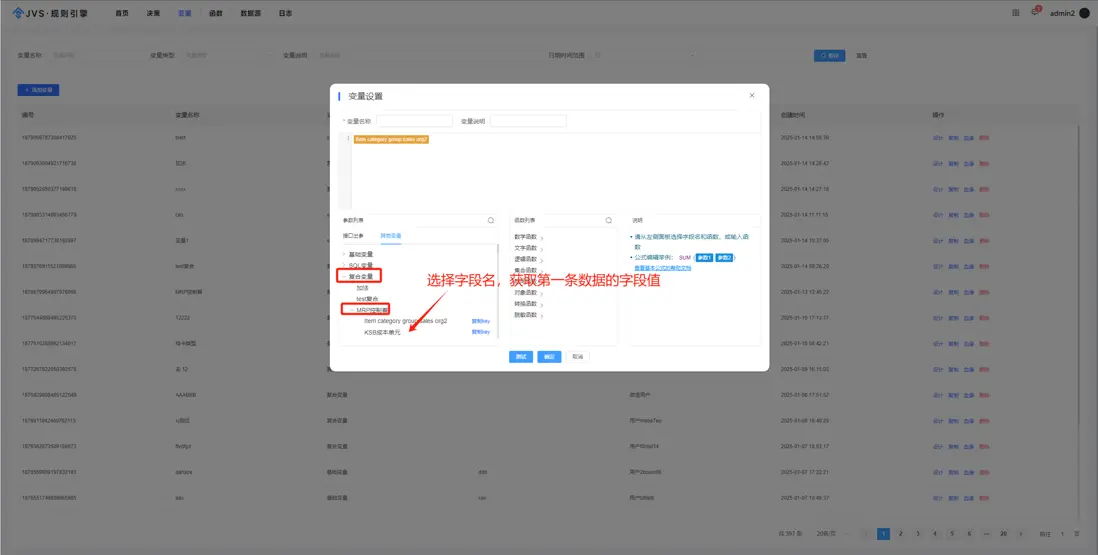Expand 逻辑函数 category
1098x555 pixels.
pos(529,260)
